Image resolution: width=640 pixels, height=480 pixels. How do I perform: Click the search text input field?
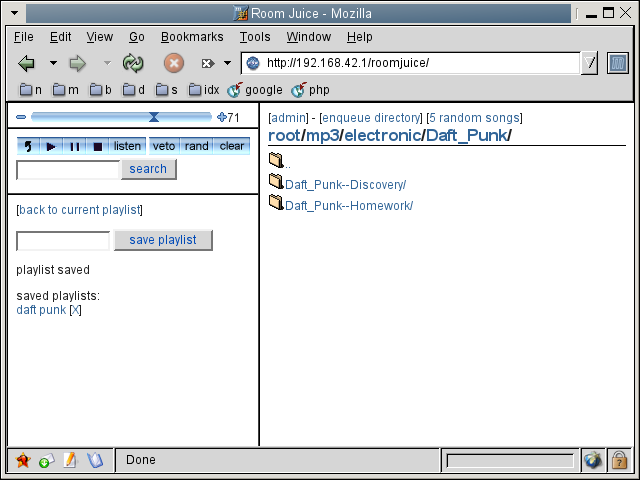click(68, 169)
